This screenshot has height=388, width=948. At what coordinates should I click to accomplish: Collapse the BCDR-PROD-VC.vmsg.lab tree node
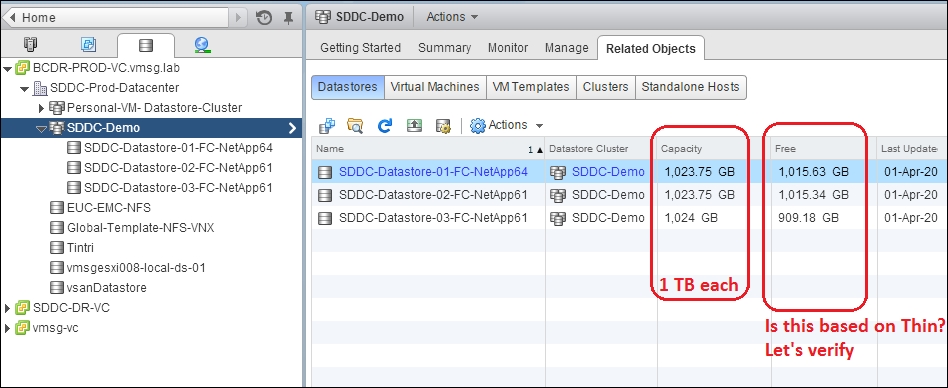tap(7, 68)
